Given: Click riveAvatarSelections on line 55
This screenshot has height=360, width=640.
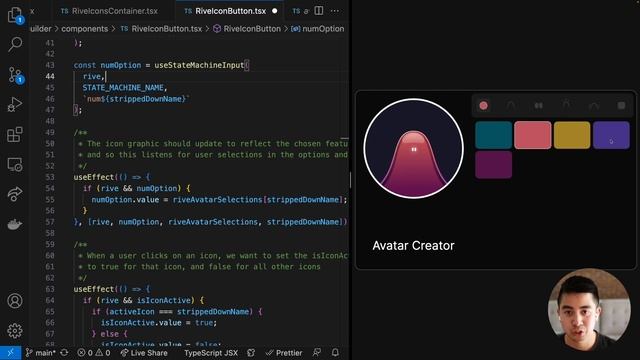Looking at the screenshot, I should click(217, 200).
